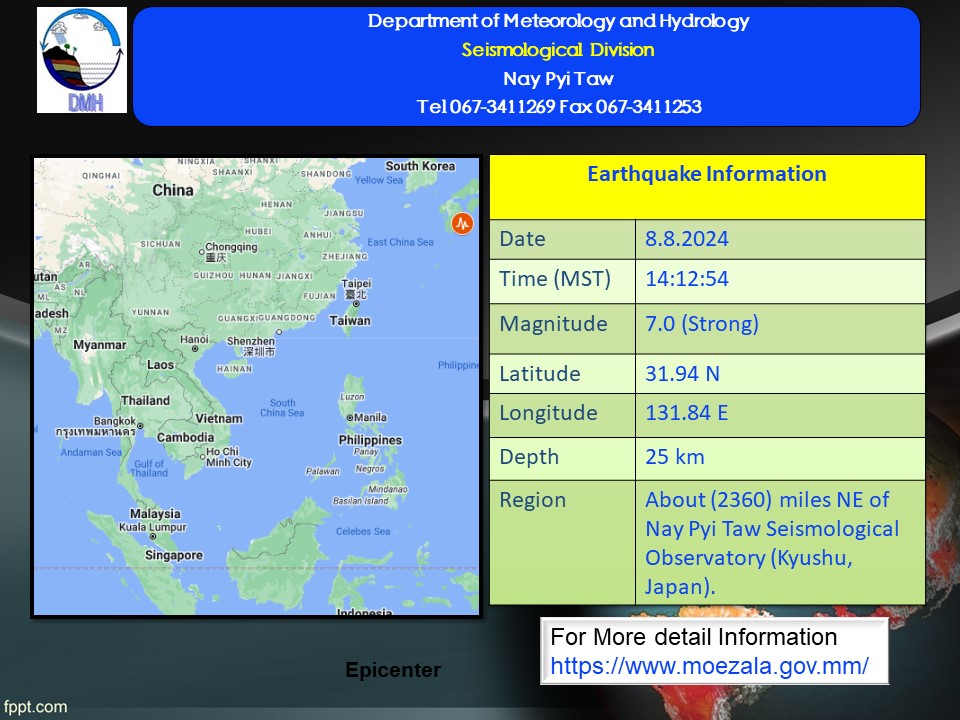This screenshot has height=720, width=960.
Task: Click the 'Cambodia' label on the map
Action: point(186,437)
